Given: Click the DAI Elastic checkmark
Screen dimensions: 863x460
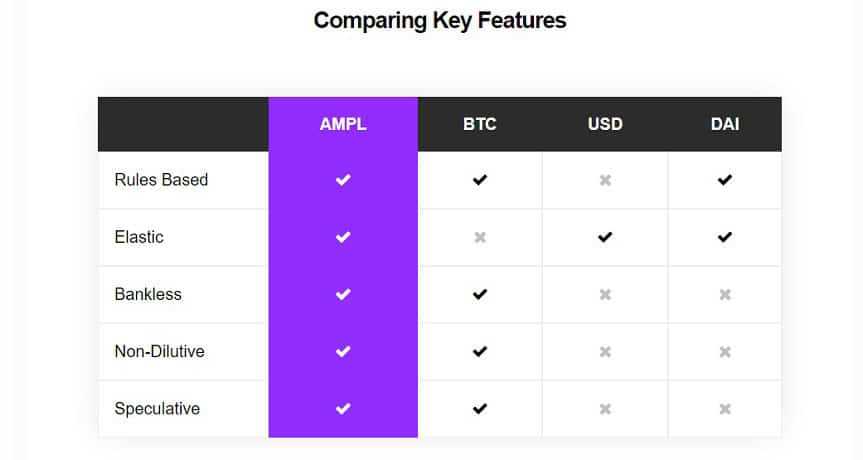Looking at the screenshot, I should (725, 237).
